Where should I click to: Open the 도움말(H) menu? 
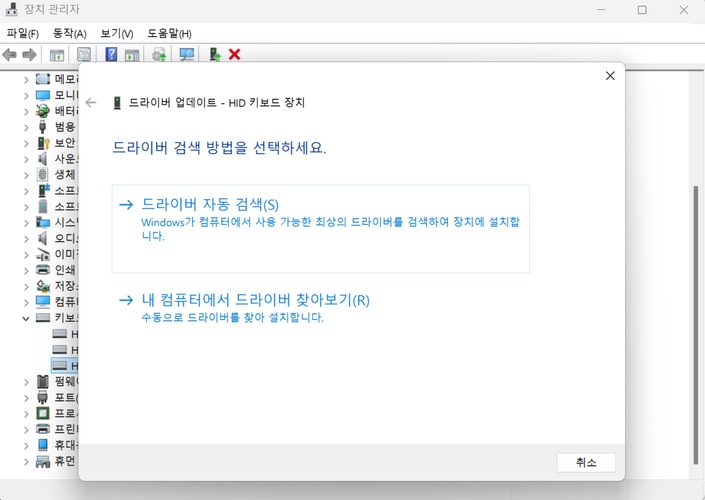coord(170,33)
